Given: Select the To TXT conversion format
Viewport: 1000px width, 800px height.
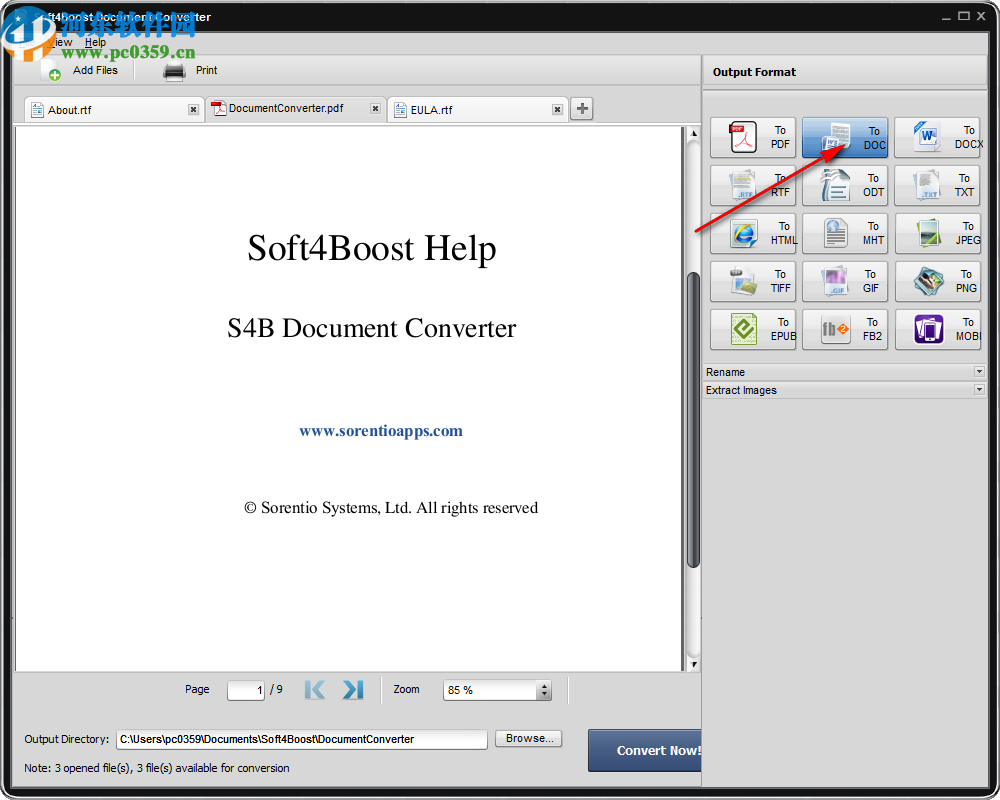Looking at the screenshot, I should click(937, 185).
